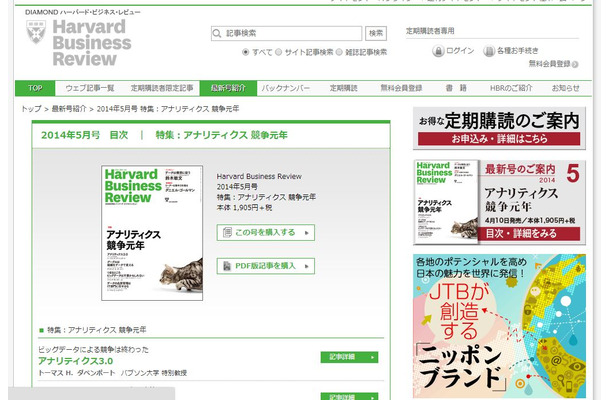The height and width of the screenshot is (400, 610).
Task: Select the サイト記事検索 radio button
Action: pos(279,52)
